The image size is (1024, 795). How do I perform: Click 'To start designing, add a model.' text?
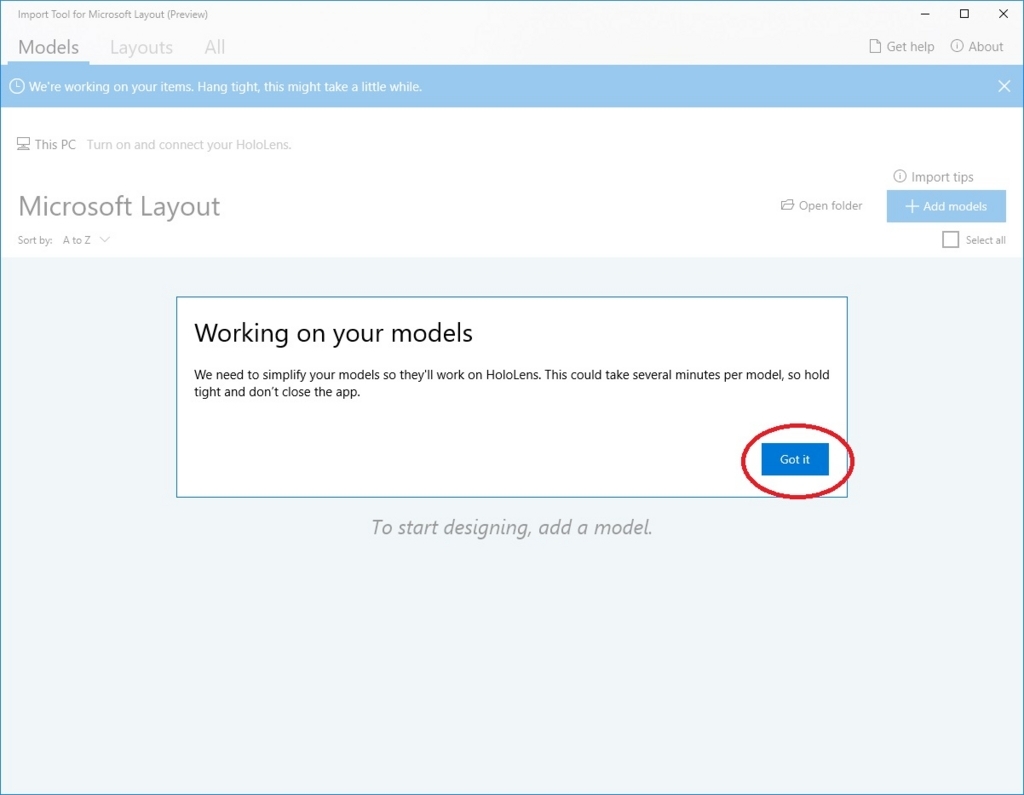[x=511, y=527]
